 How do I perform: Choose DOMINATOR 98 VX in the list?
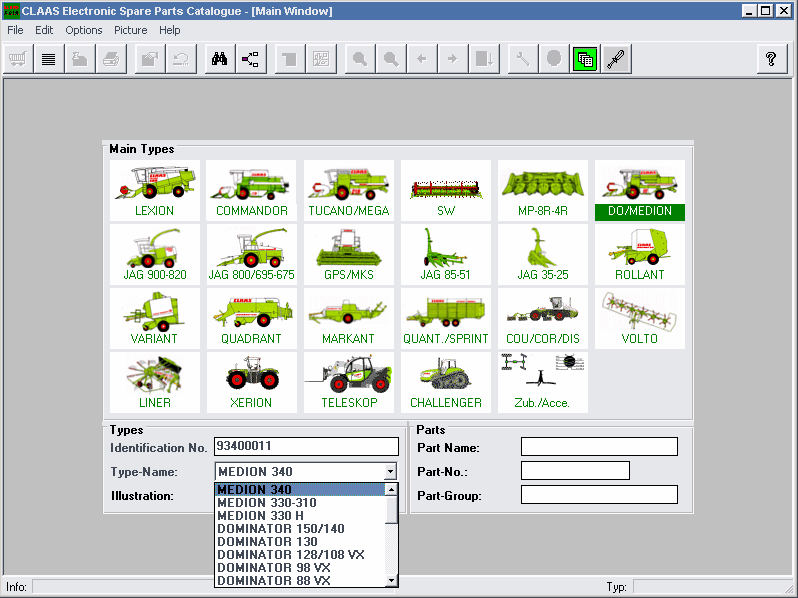(300, 567)
